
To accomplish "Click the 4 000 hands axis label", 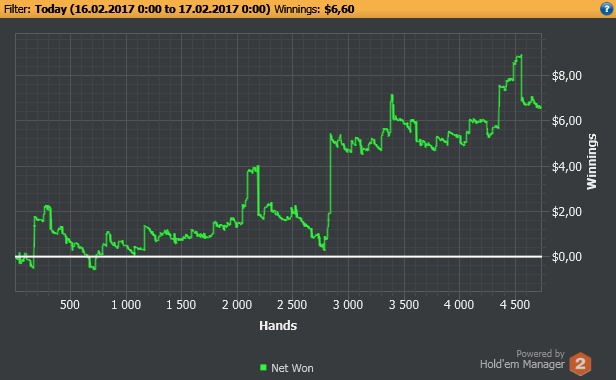I will (459, 305).
